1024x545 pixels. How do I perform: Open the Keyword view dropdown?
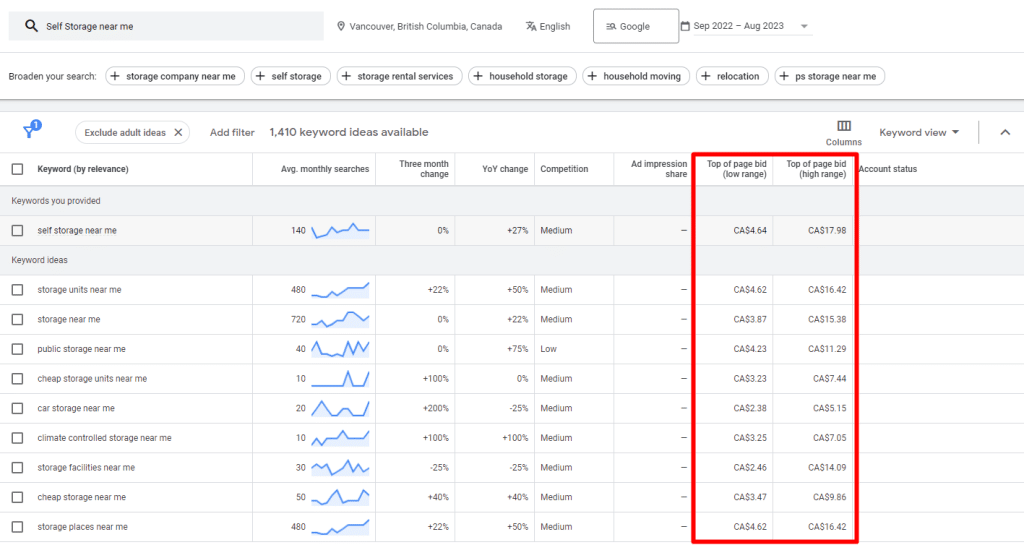tap(919, 132)
